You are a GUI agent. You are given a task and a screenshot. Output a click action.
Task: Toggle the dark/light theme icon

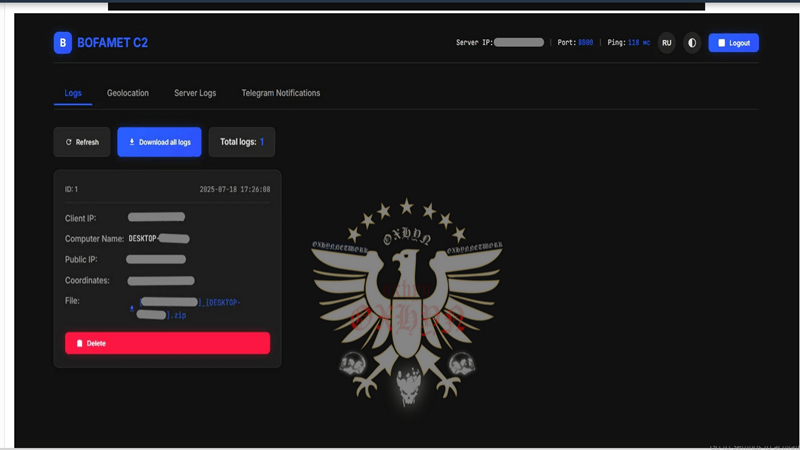692,43
